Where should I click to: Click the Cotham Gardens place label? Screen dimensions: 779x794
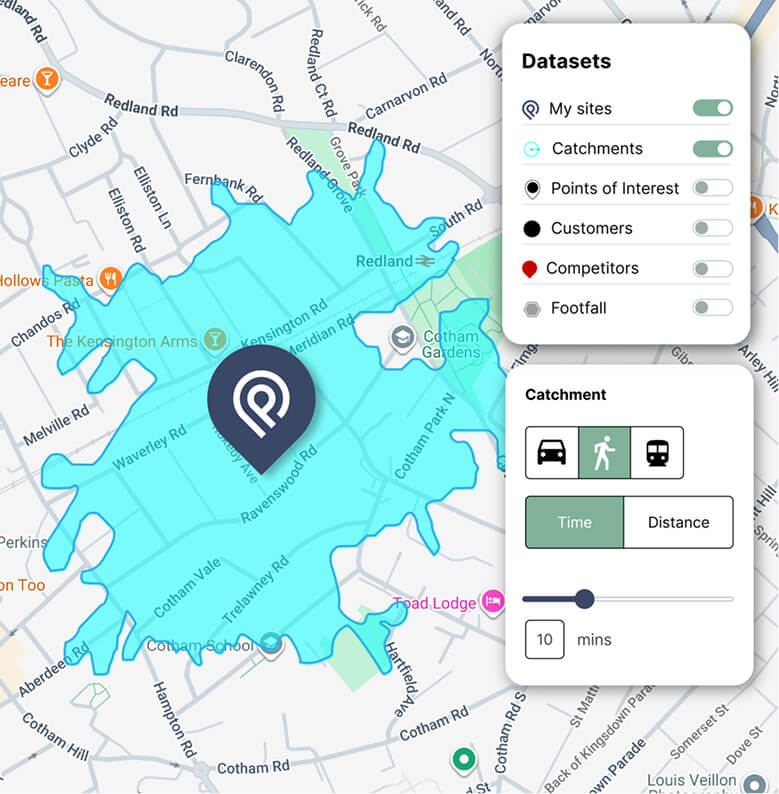(x=450, y=344)
